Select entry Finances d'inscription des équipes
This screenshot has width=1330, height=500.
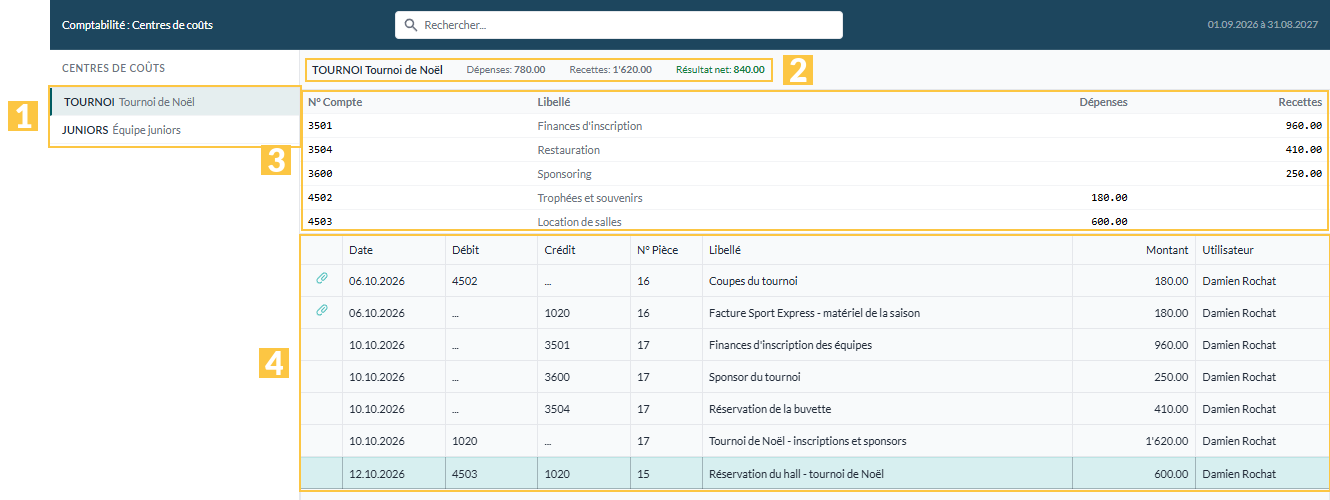pos(815,345)
